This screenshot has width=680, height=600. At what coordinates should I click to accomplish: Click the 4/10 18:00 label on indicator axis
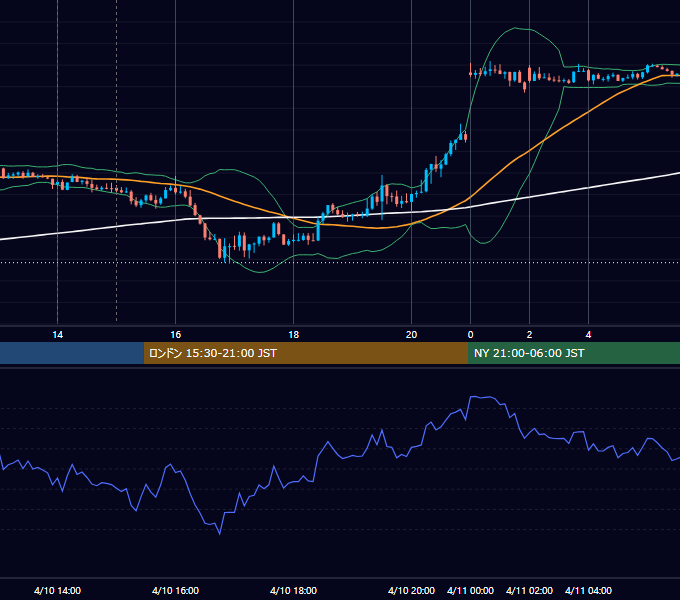coord(294,590)
